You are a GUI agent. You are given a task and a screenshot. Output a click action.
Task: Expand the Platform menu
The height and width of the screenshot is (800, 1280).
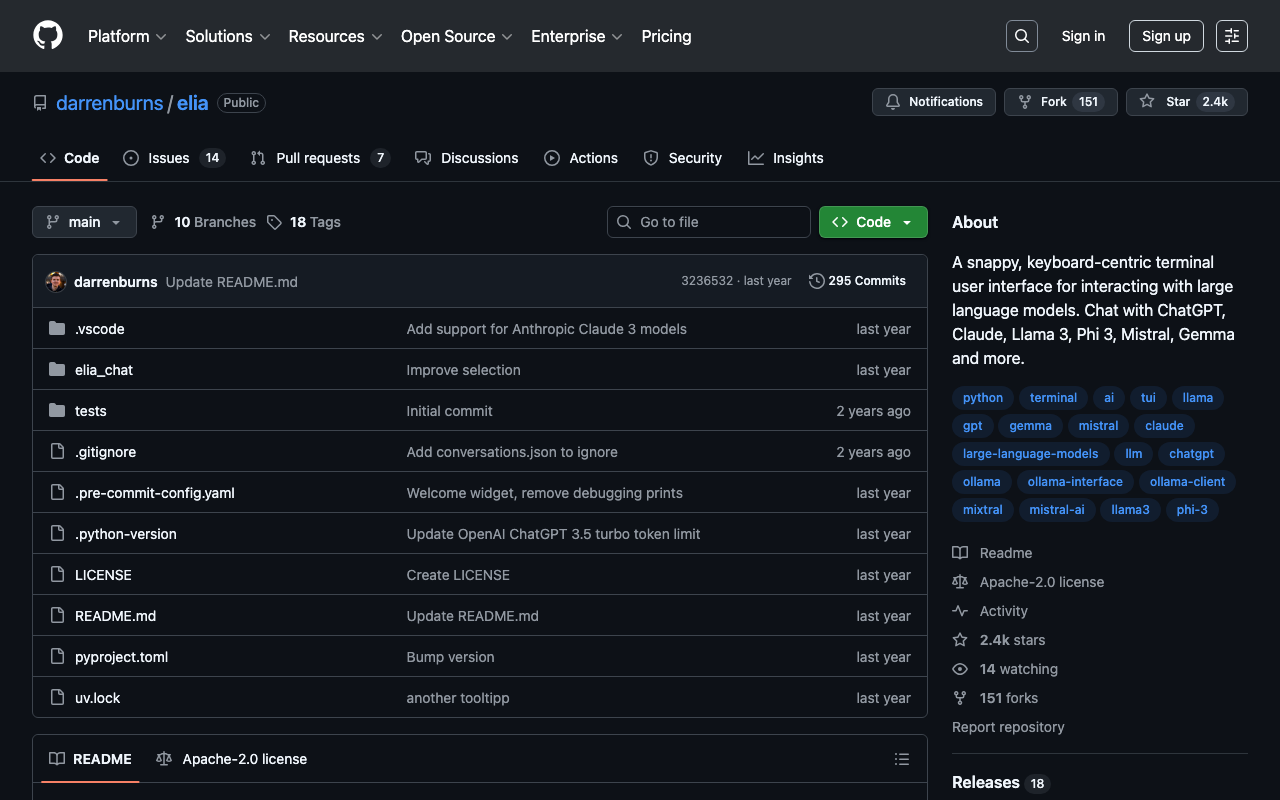point(127,36)
